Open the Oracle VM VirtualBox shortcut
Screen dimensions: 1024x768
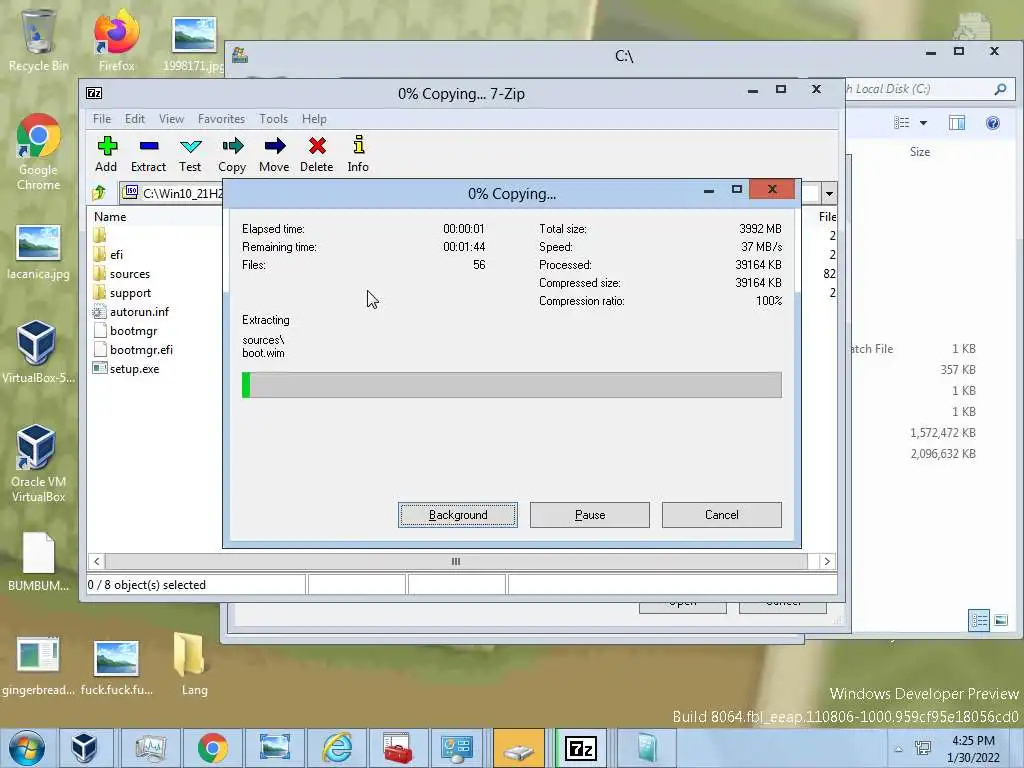pyautogui.click(x=38, y=462)
